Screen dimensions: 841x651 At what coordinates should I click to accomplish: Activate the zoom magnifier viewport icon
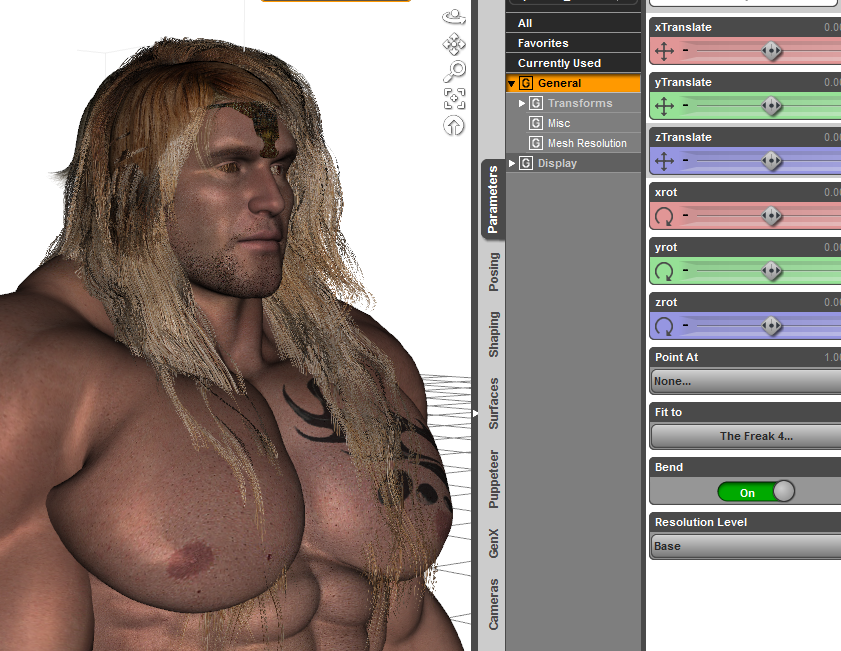454,71
